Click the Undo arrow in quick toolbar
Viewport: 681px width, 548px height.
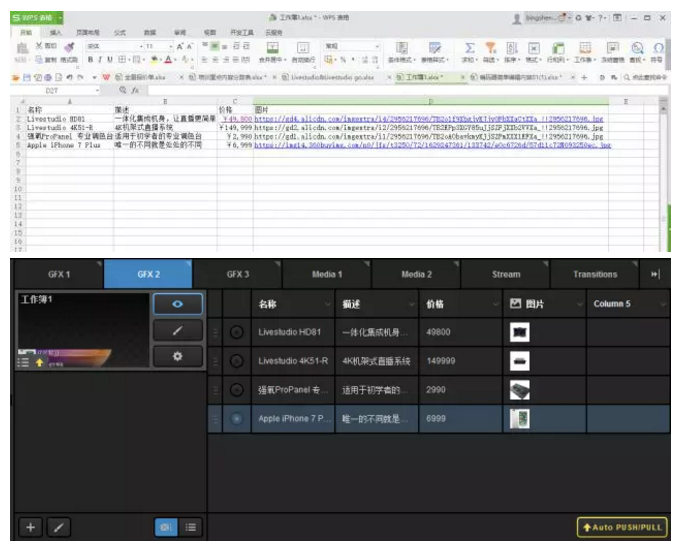point(69,77)
